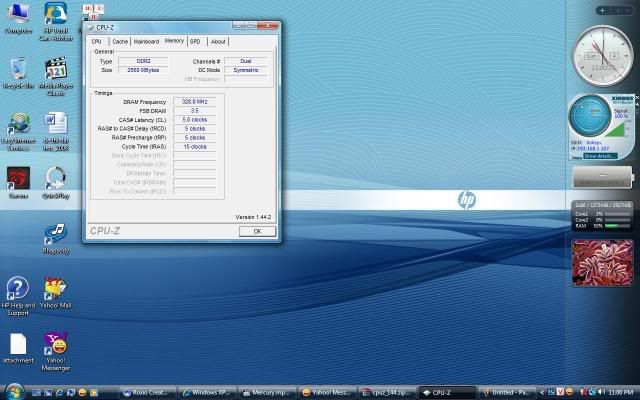
Task: Click the Windows Start orb
Action: click(x=14, y=391)
